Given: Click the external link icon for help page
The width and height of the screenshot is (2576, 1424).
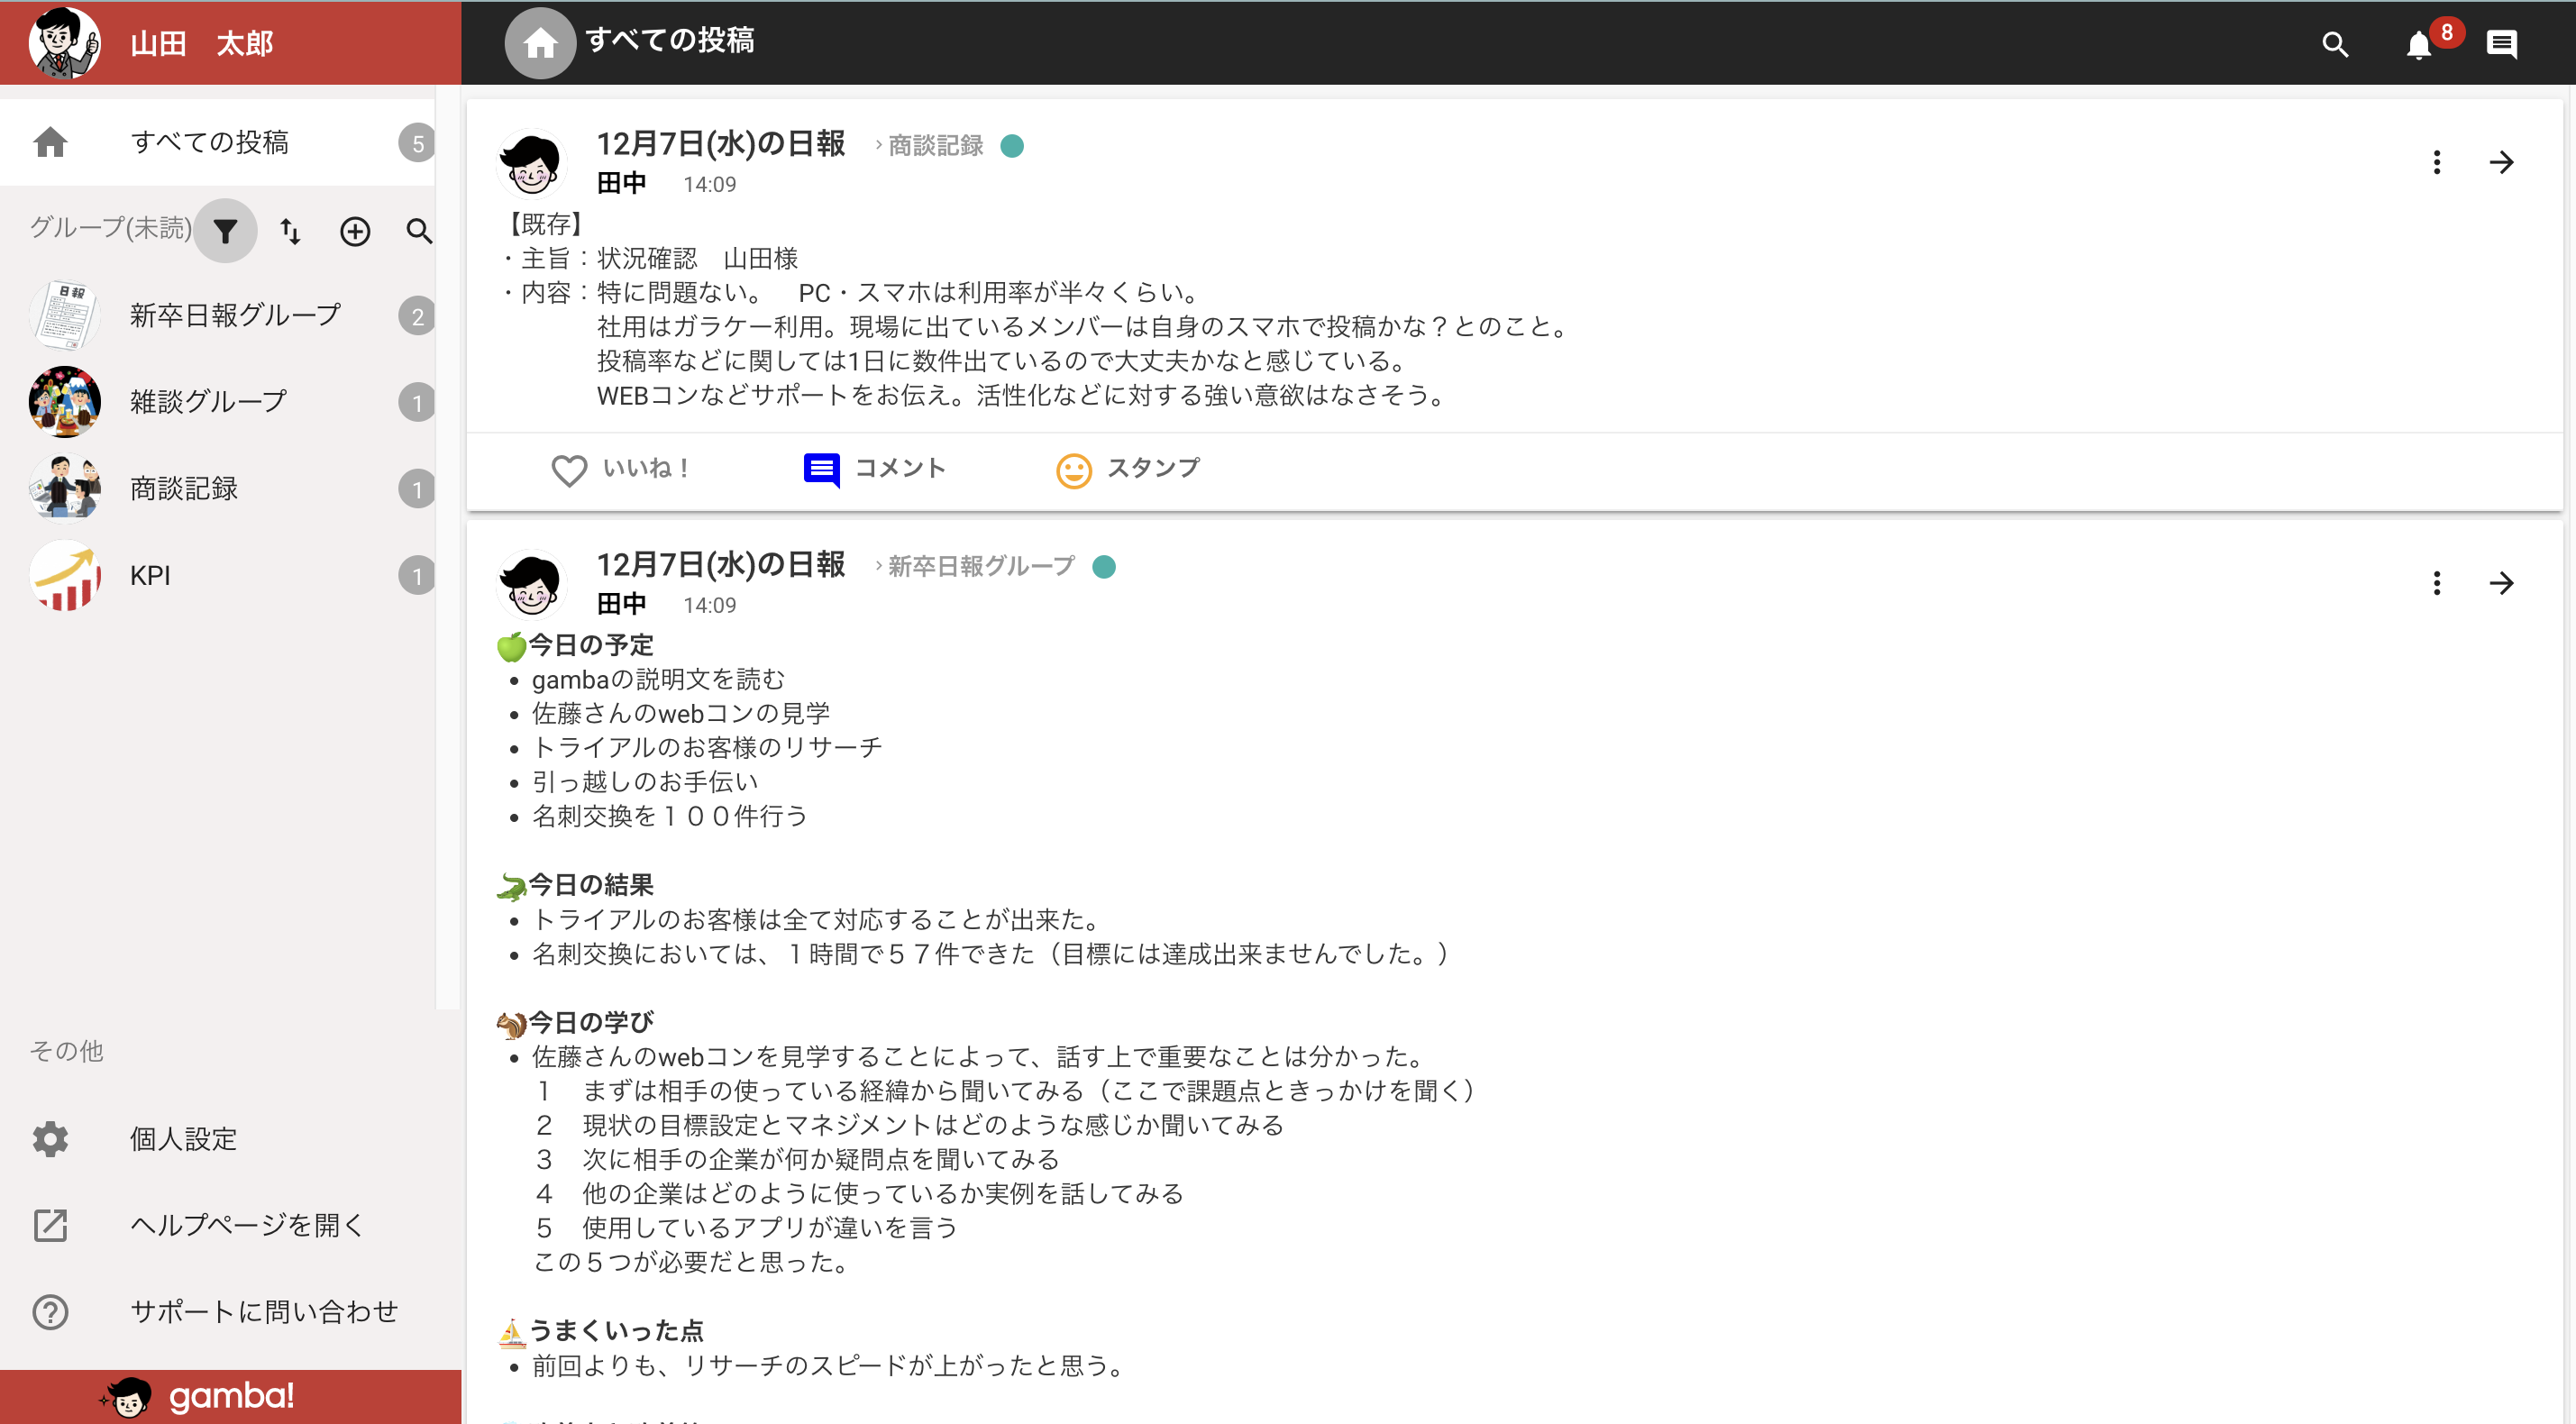Looking at the screenshot, I should click(50, 1225).
